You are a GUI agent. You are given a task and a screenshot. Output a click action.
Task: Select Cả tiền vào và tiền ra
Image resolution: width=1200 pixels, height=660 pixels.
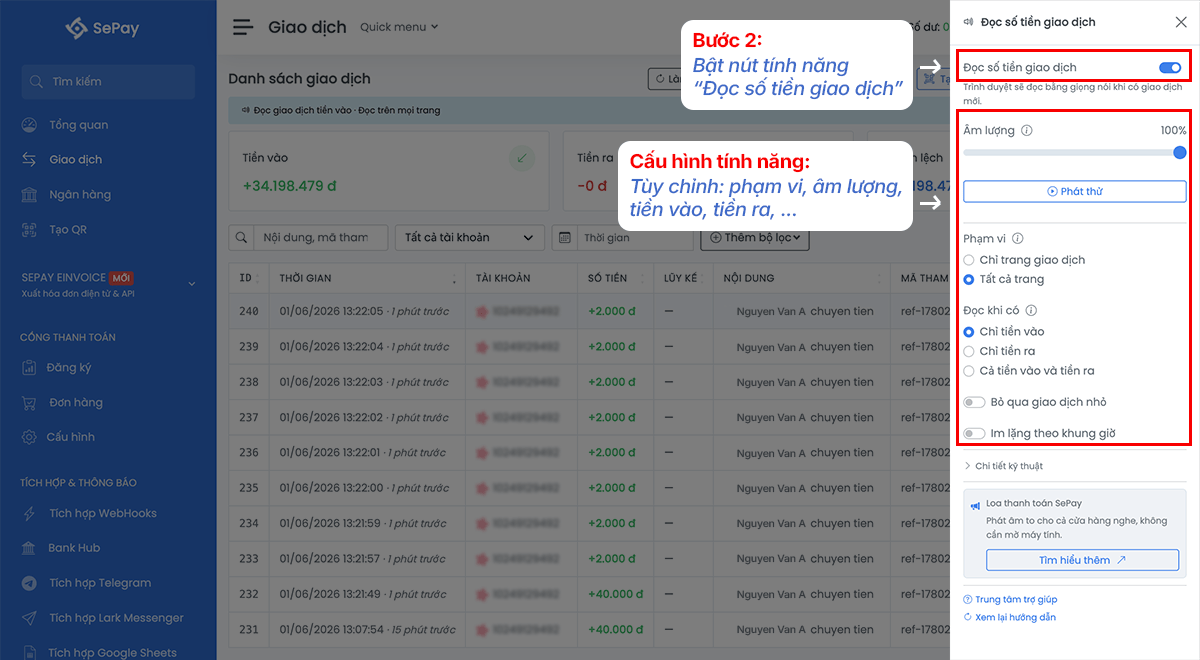tap(968, 371)
